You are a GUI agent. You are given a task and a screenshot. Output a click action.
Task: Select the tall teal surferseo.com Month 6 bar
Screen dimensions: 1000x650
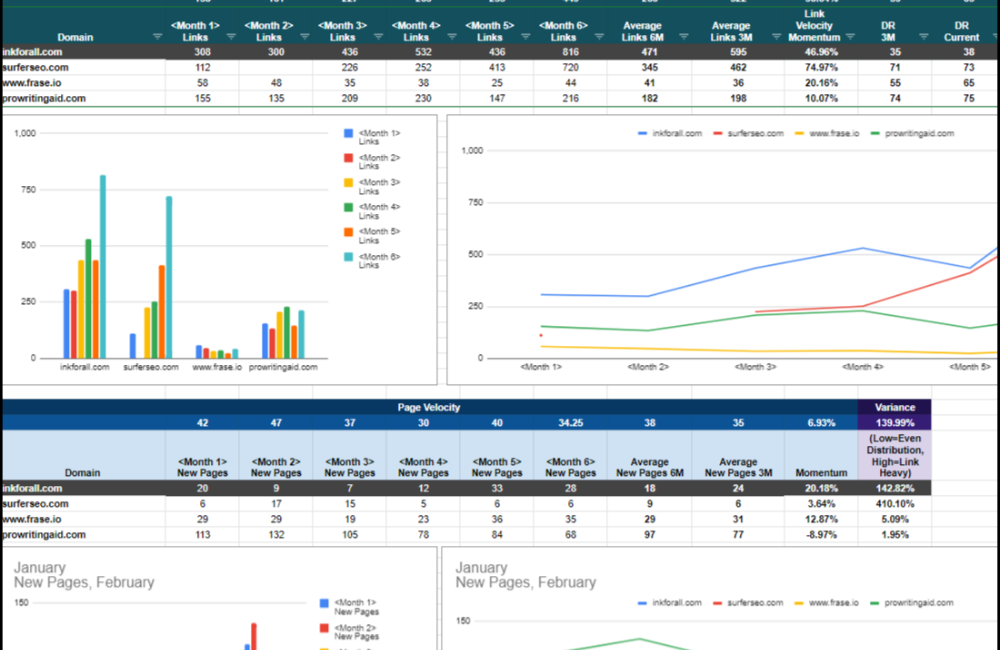(x=169, y=277)
